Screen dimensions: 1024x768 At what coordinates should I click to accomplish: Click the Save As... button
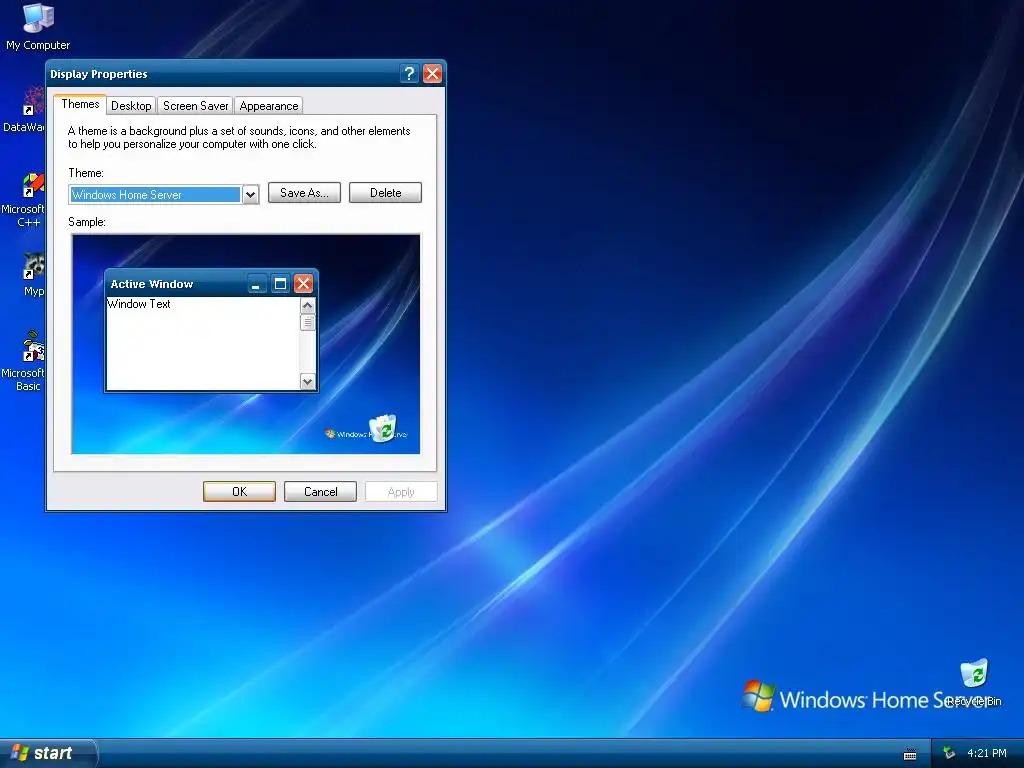tap(304, 193)
